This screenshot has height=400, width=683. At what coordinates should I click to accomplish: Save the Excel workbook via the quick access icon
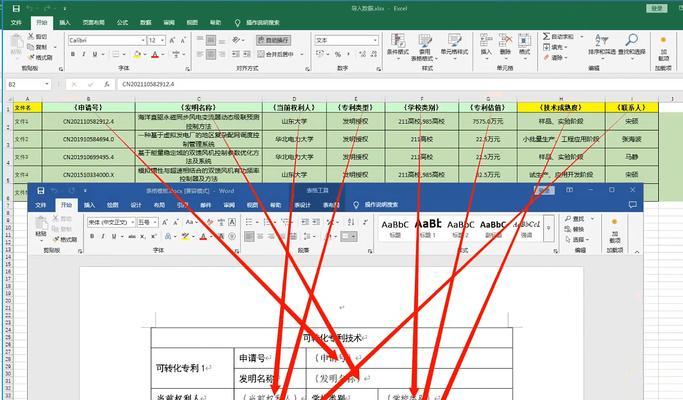(16, 8)
